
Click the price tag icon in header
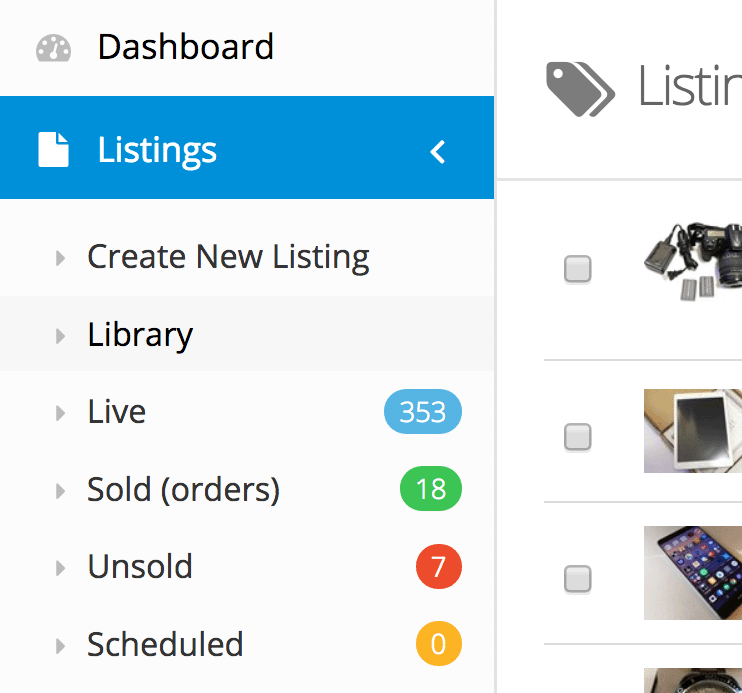point(580,88)
